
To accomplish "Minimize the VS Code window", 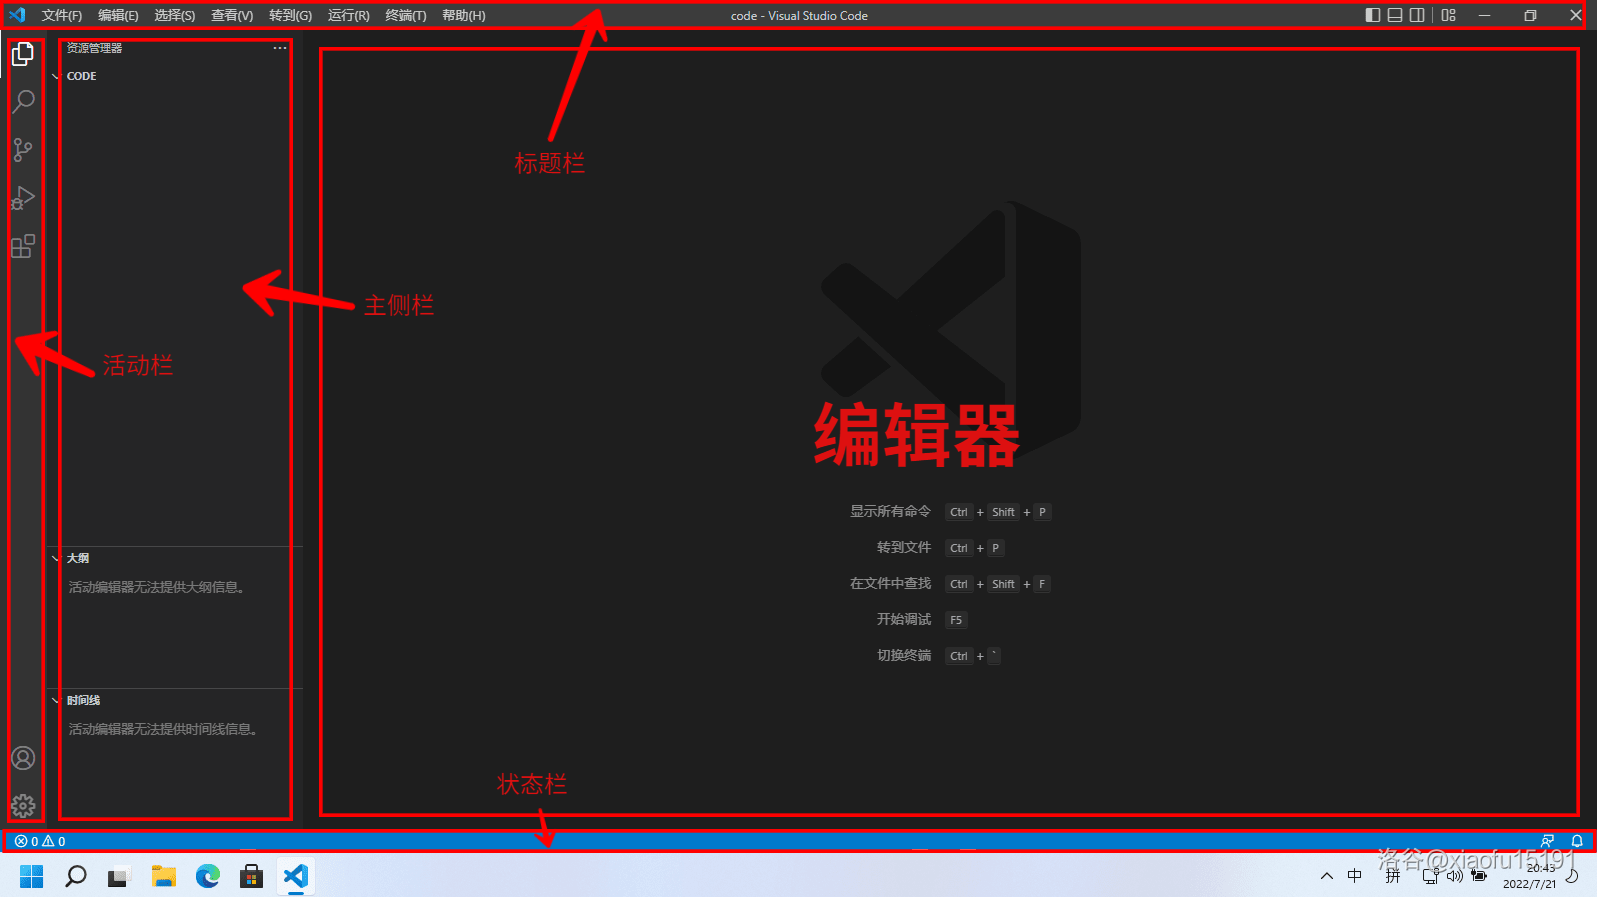I will coord(1484,15).
